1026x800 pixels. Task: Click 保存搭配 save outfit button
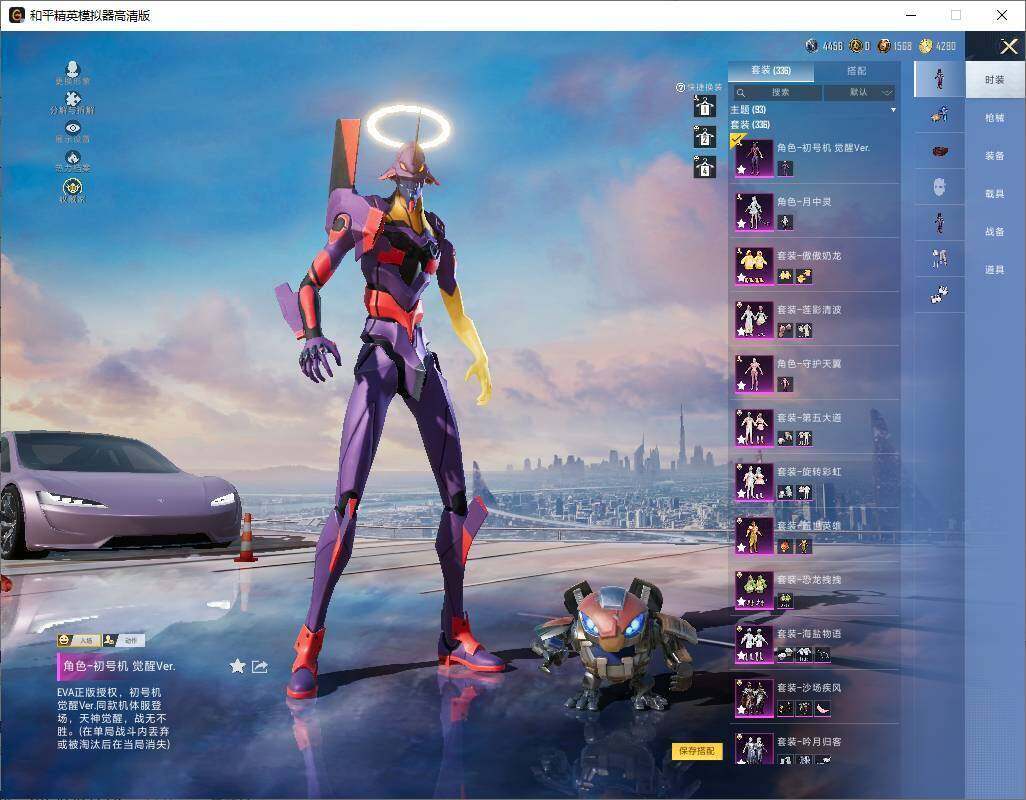[x=697, y=751]
